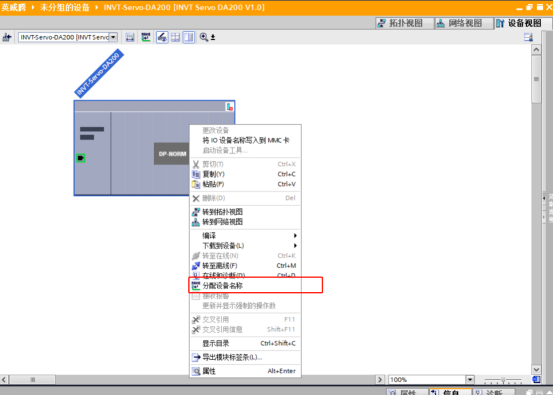Screen dimensions: 554x396
Task: Switch to 网络视图 tab
Action: pyautogui.click(x=460, y=23)
